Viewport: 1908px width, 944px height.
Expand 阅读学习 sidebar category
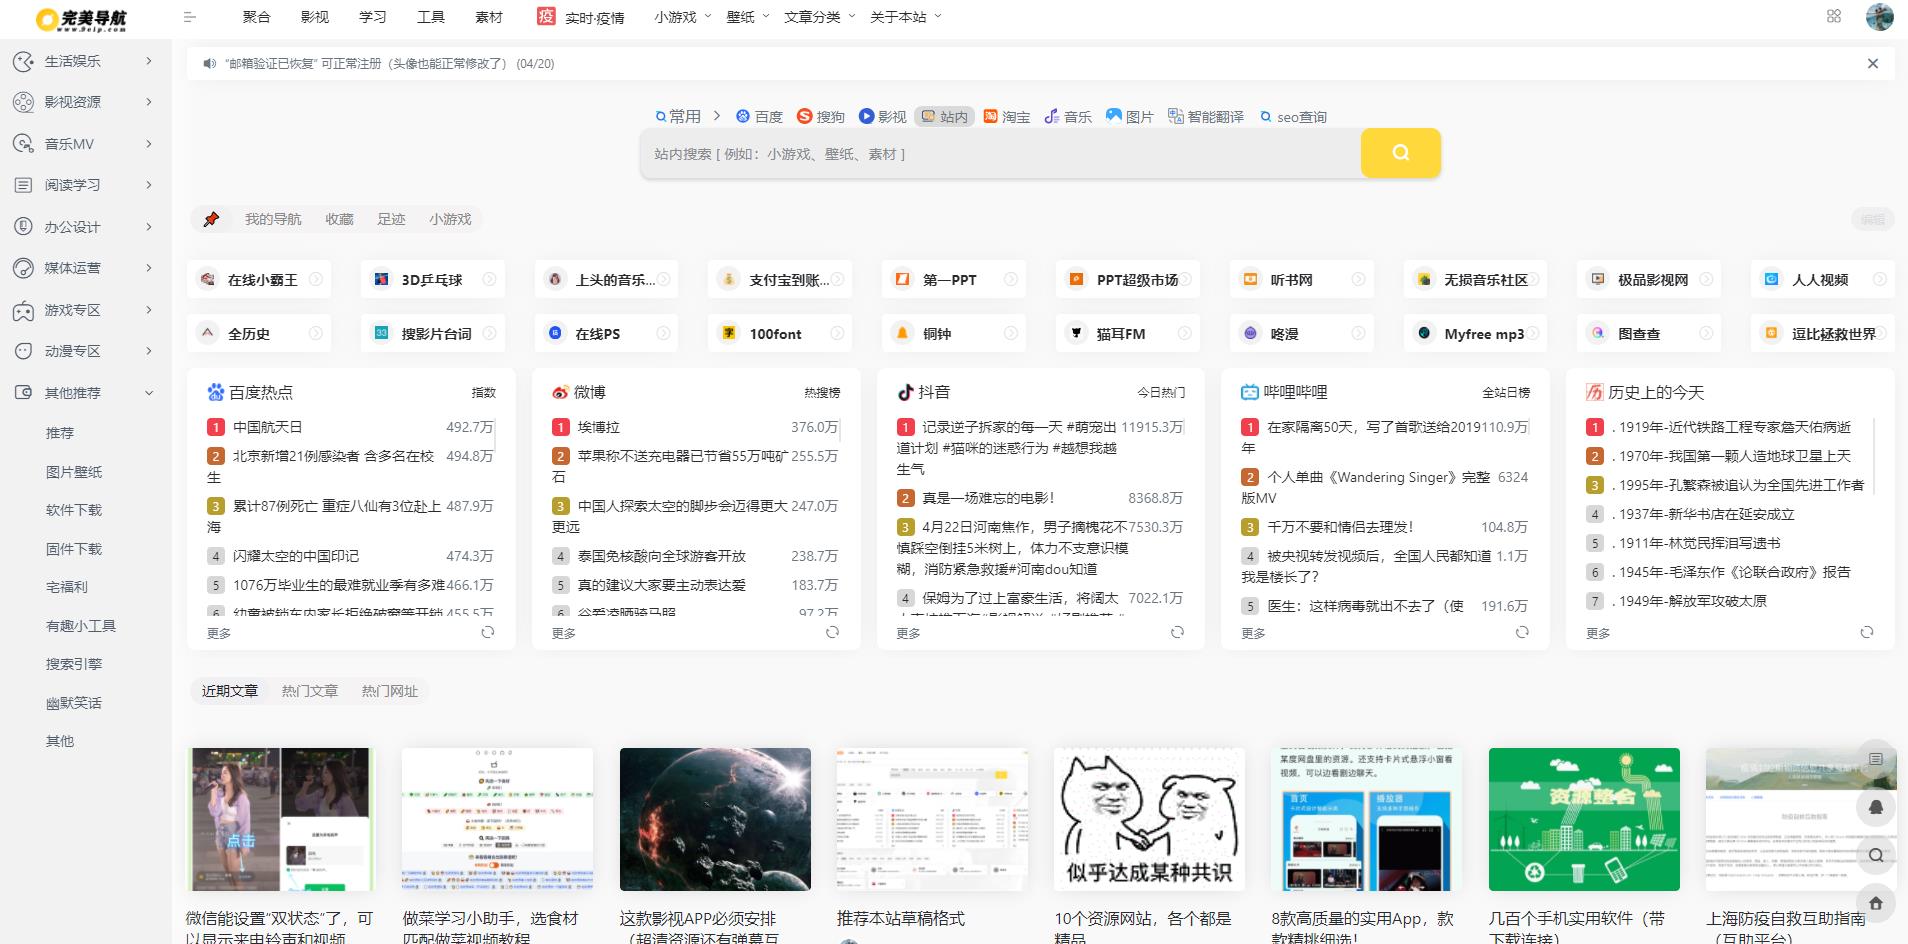(85, 185)
